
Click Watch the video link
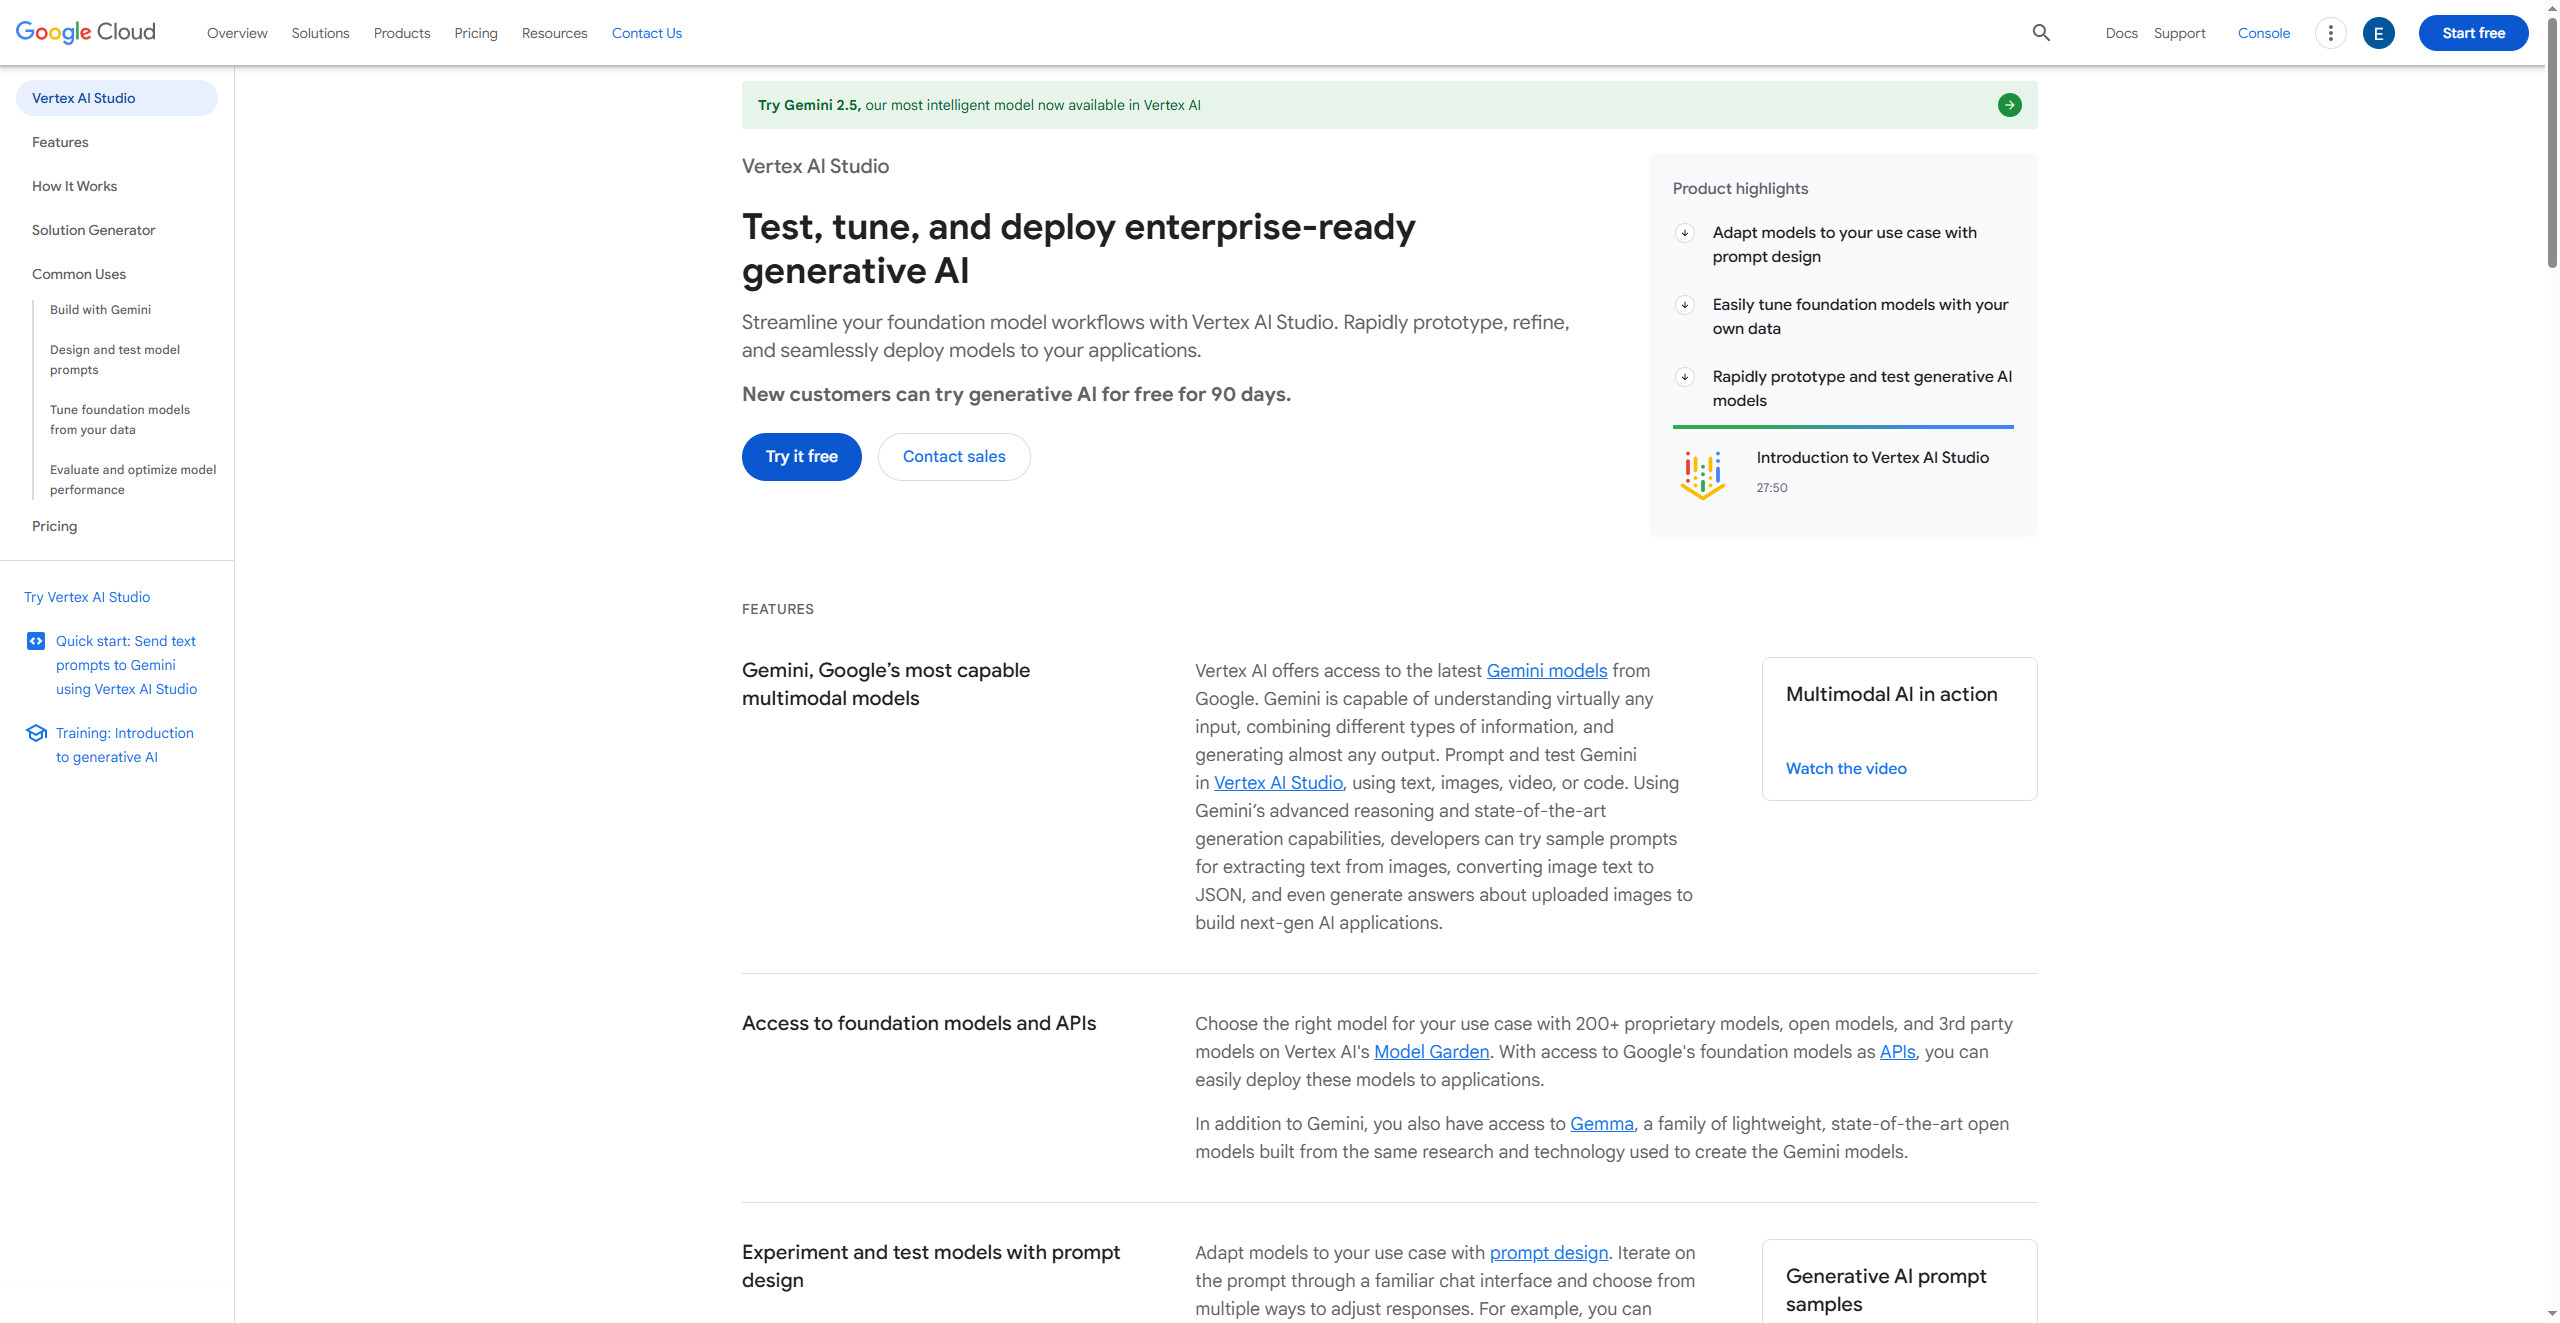click(1846, 769)
